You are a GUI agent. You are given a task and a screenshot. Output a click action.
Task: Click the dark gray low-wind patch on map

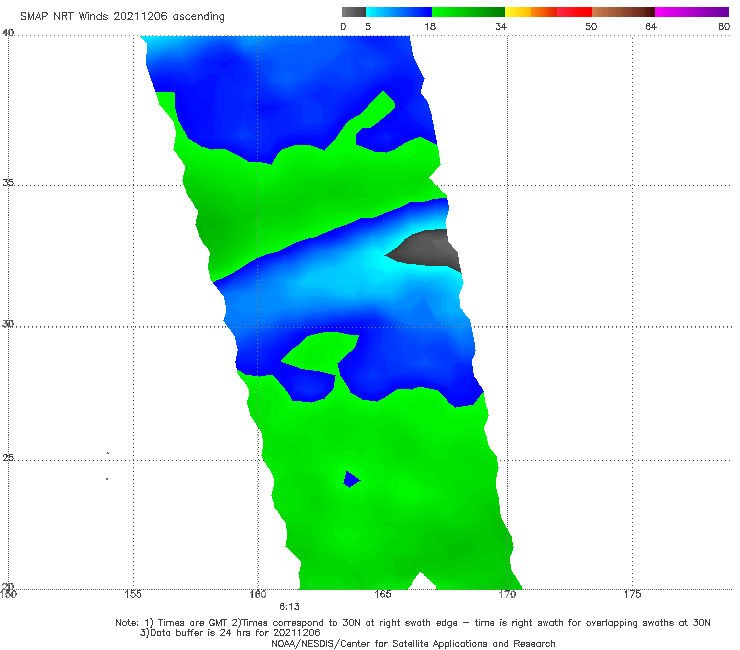pos(427,249)
